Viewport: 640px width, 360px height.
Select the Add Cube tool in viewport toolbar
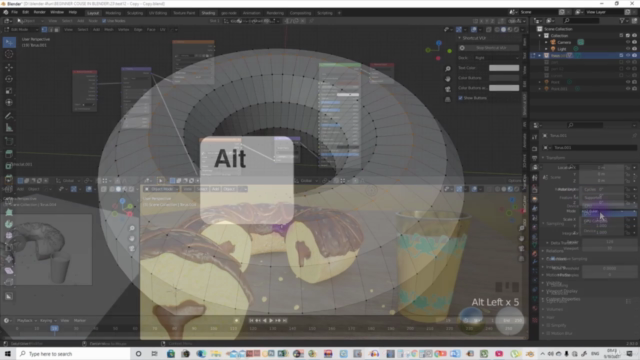coord(9,141)
